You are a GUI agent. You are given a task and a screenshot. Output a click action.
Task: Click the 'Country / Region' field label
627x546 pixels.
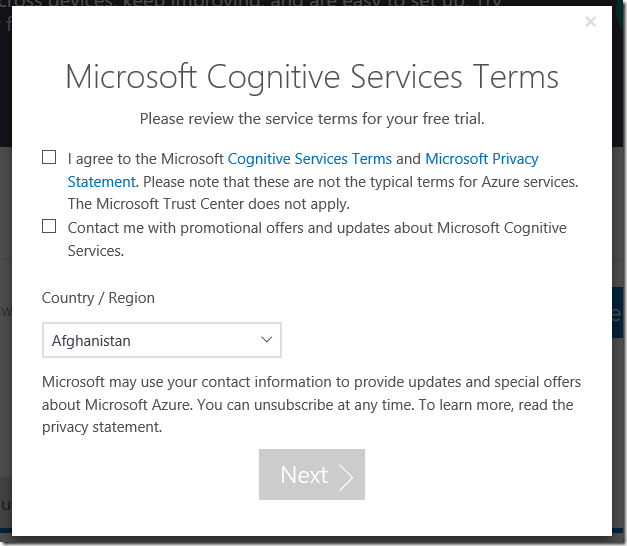point(98,298)
